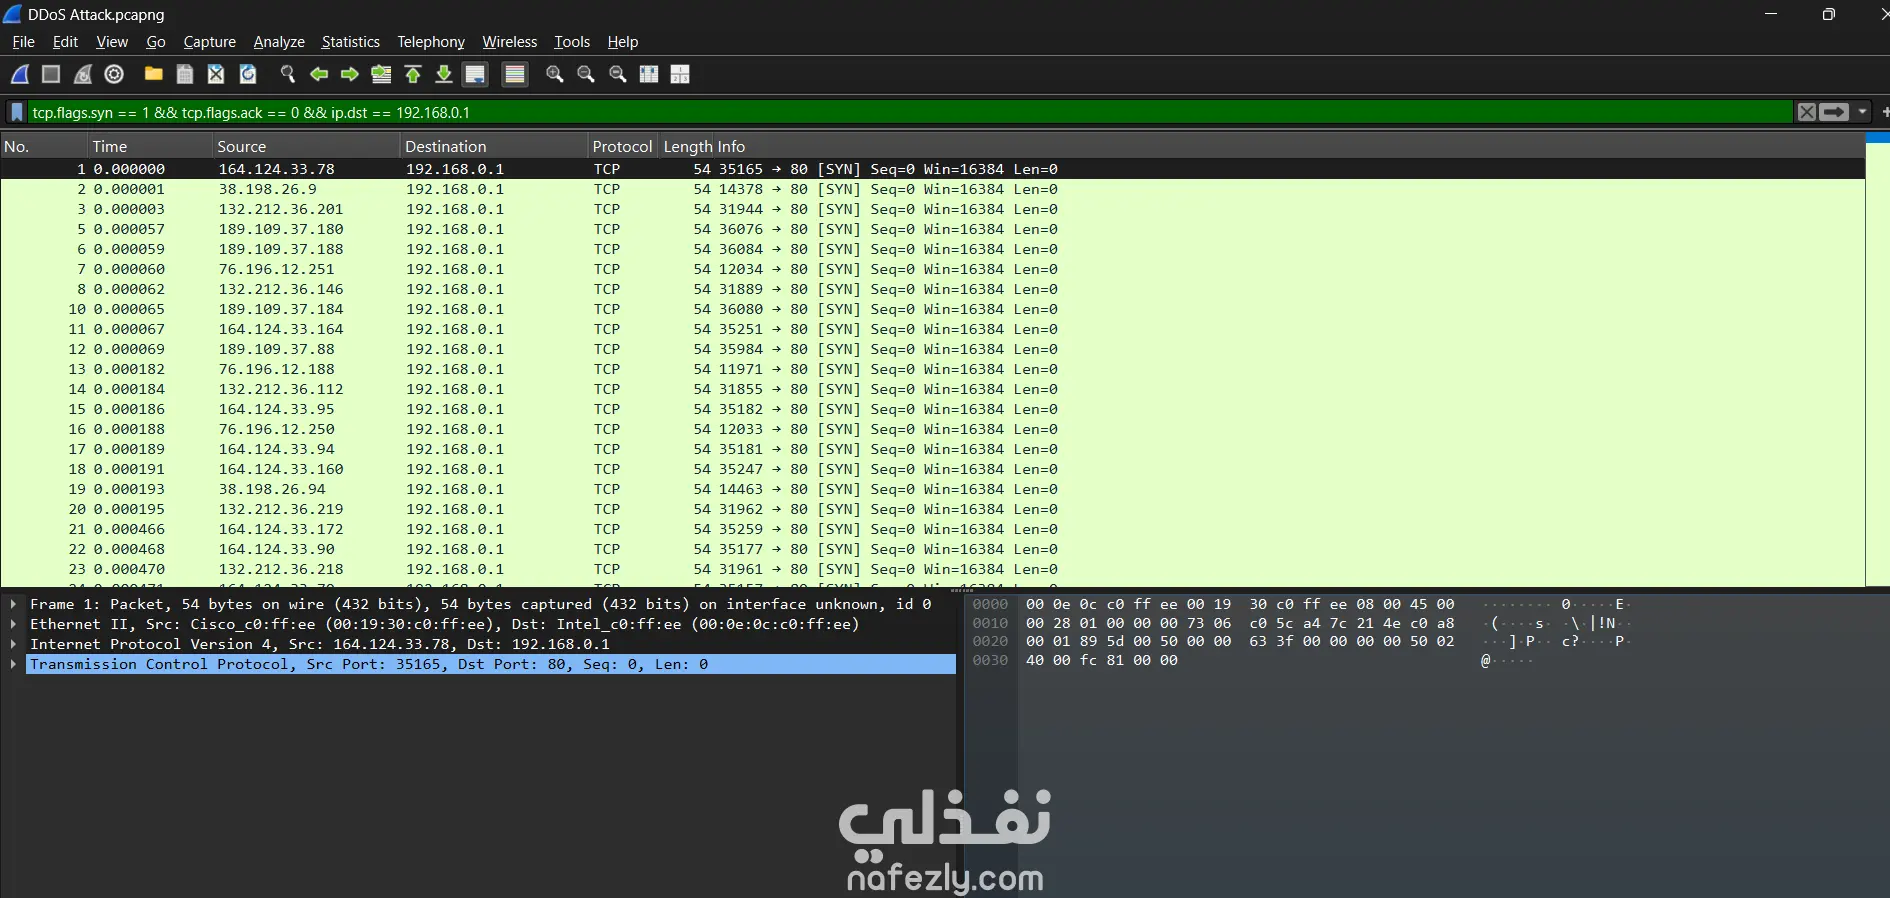Sort packets by the Source column
The height and width of the screenshot is (898, 1890).
point(307,146)
